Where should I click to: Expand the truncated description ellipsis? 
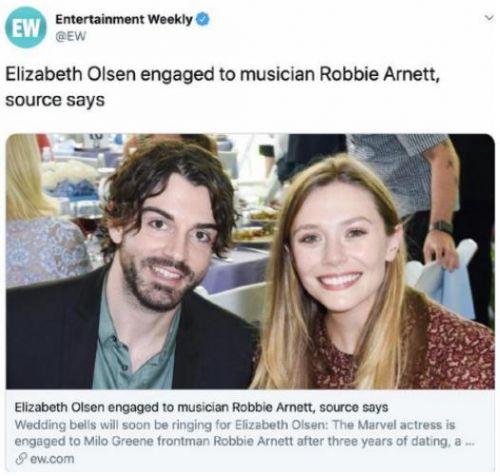point(469,443)
